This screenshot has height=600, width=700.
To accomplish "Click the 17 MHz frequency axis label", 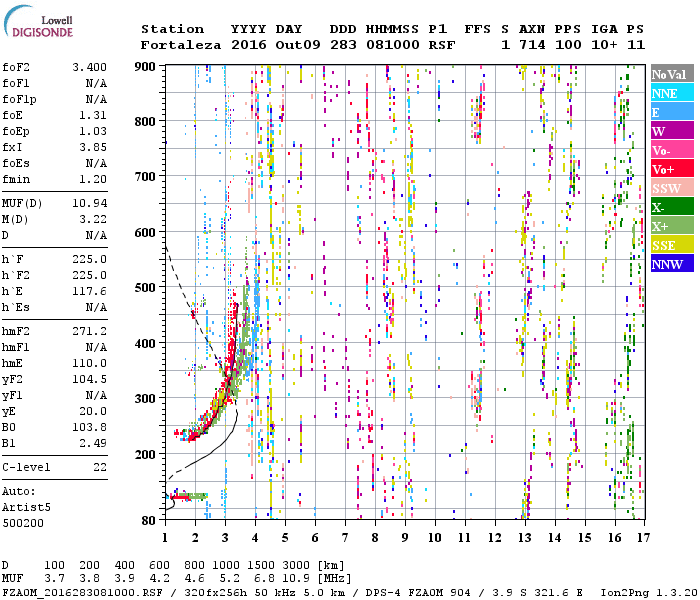I will [x=643, y=538].
